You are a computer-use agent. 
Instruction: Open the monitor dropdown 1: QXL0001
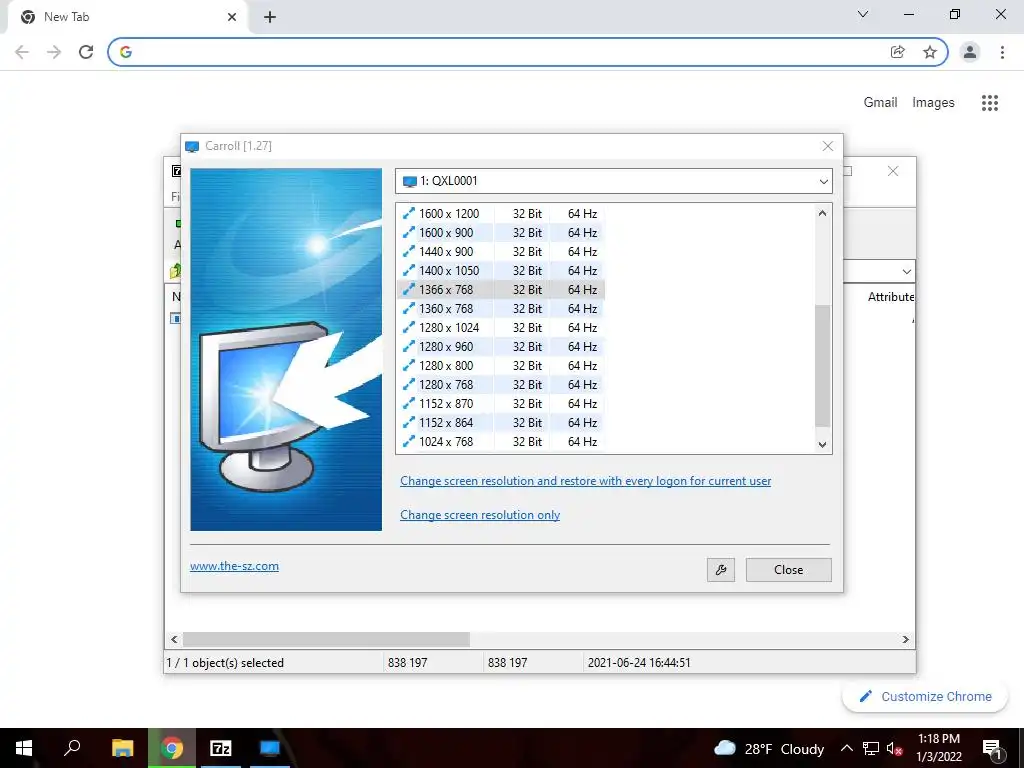point(613,181)
